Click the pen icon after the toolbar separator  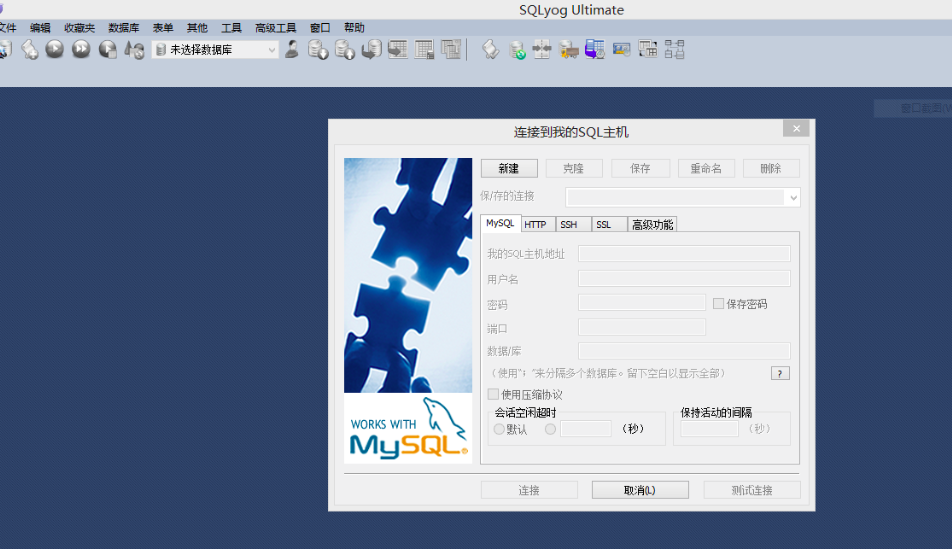490,49
